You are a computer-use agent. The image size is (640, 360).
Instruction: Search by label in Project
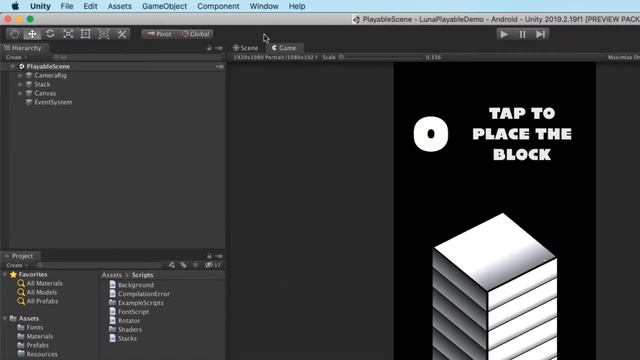(184, 265)
